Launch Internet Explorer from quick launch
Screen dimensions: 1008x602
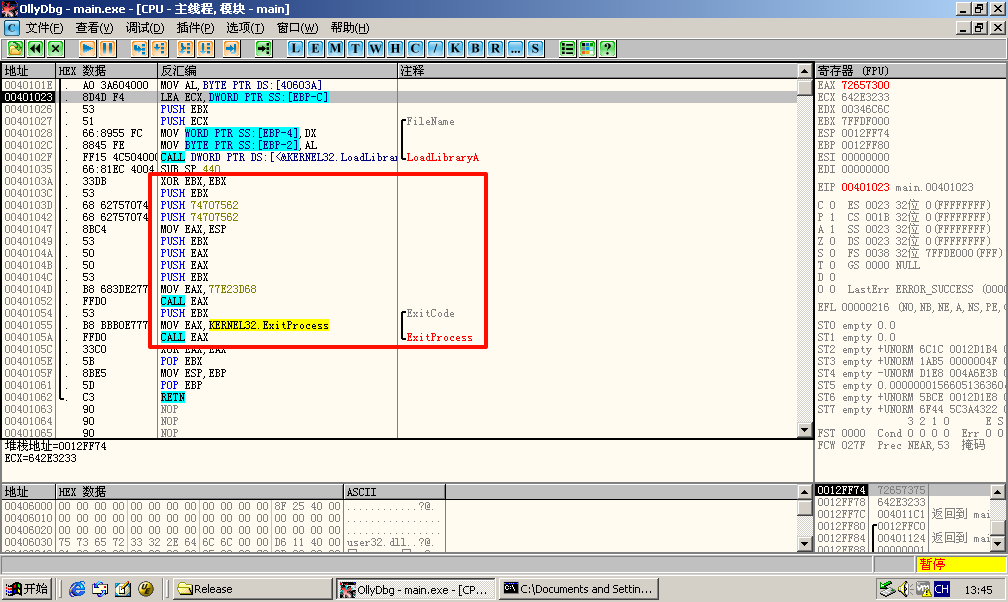[x=77, y=588]
